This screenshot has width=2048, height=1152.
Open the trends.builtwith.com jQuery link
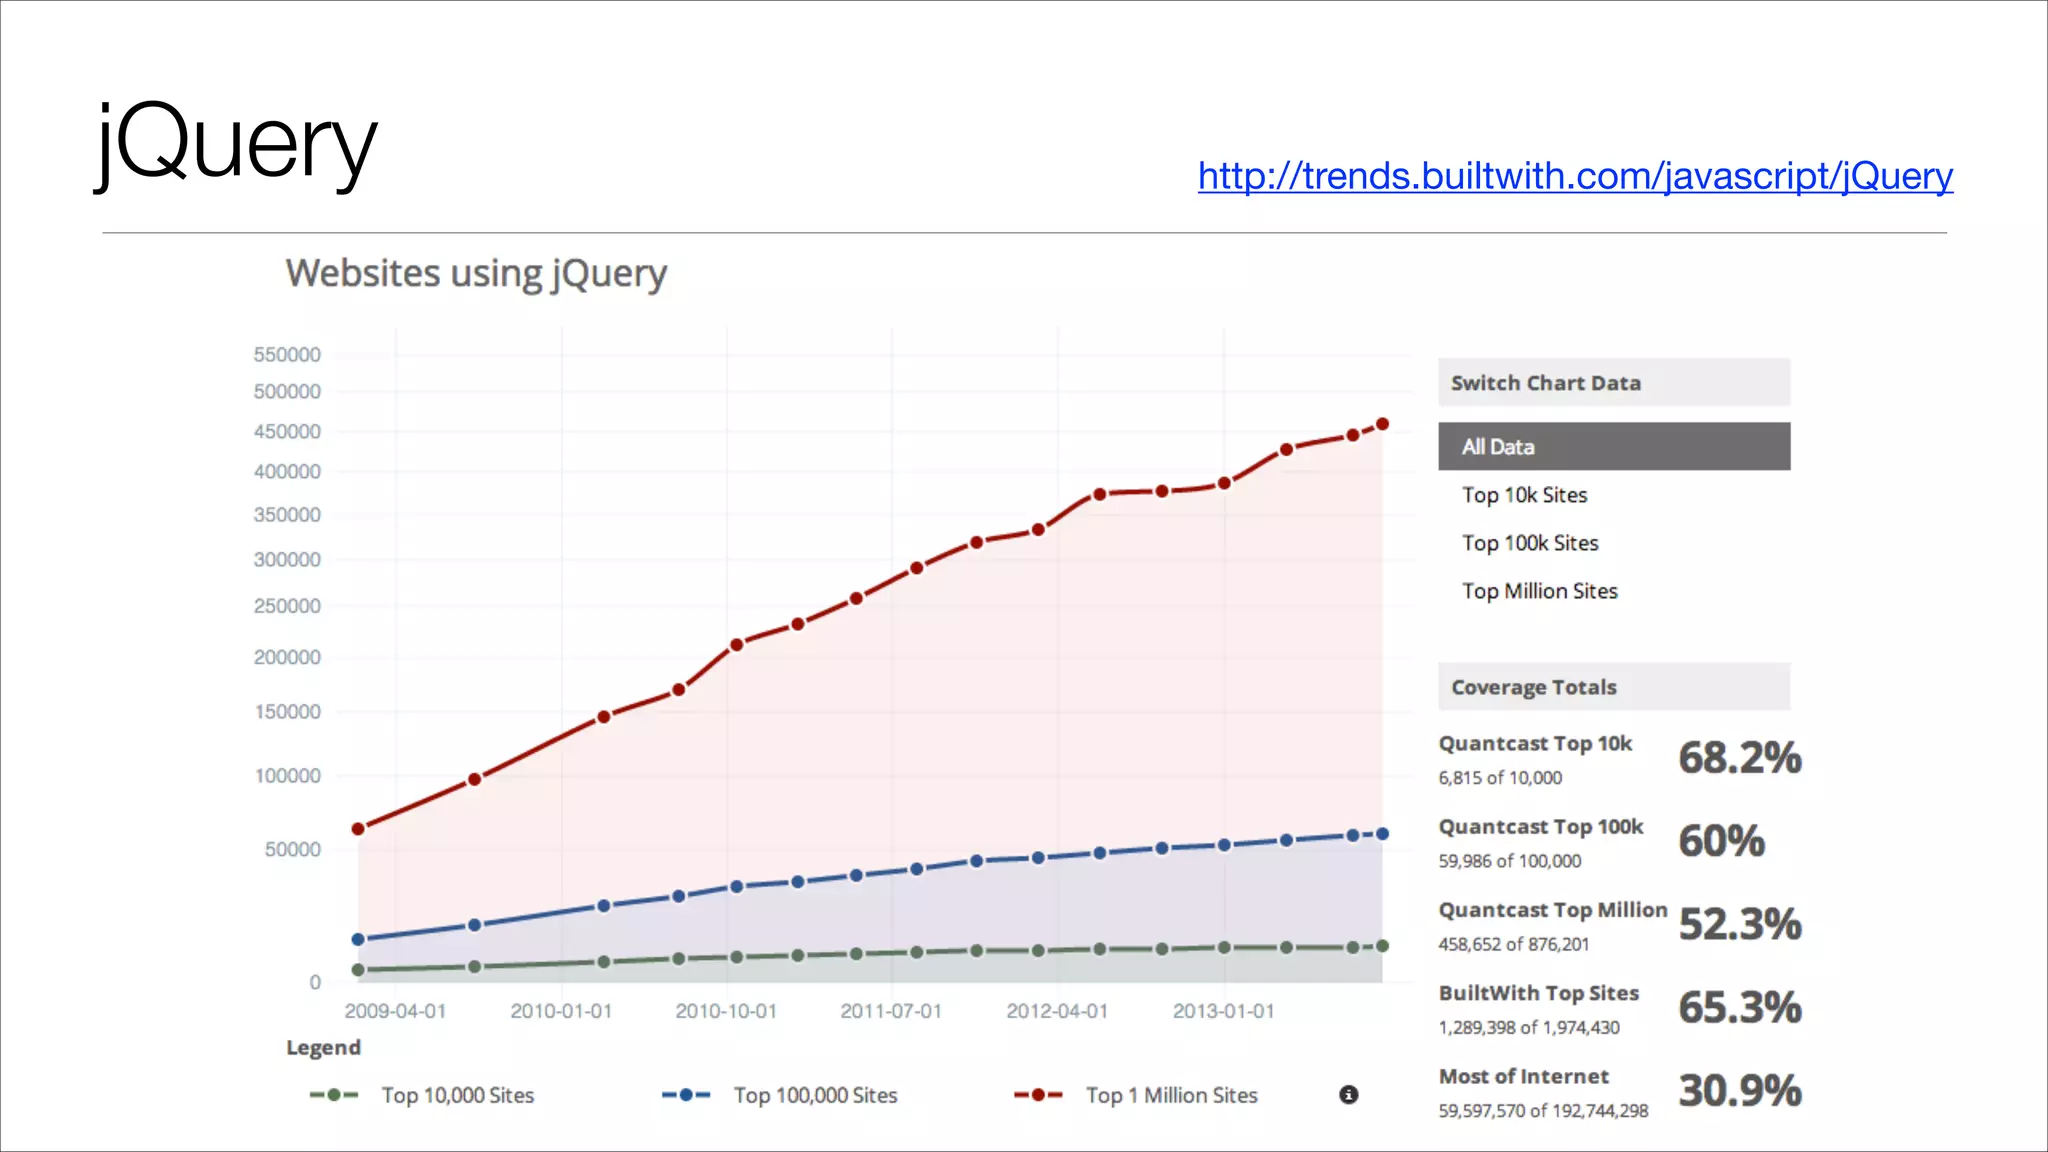tap(1575, 176)
